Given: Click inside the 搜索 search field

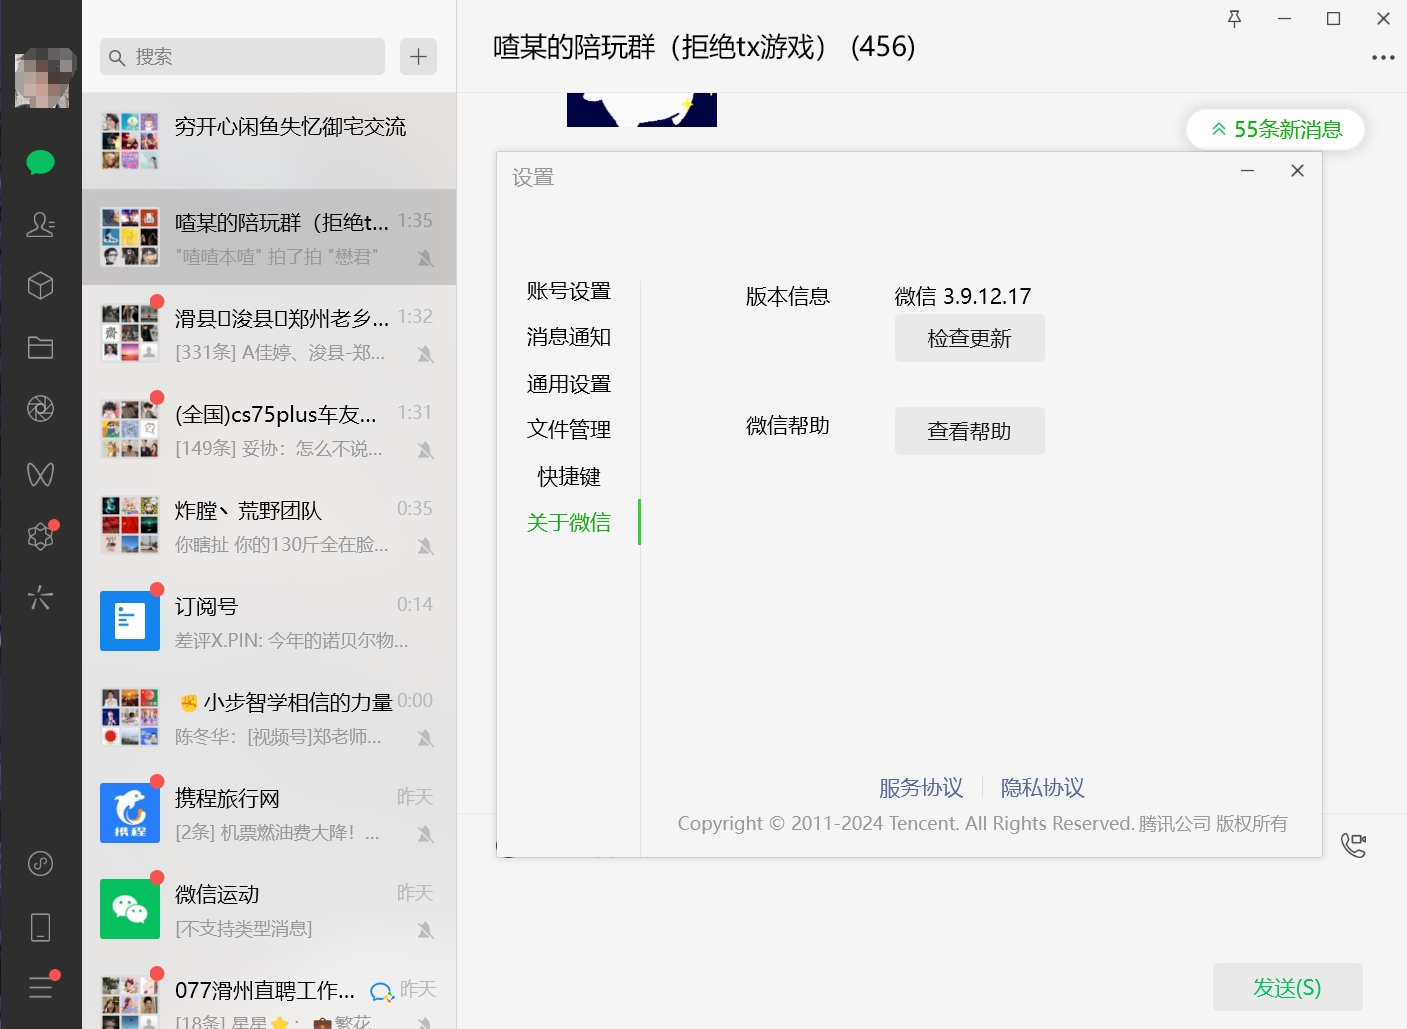Looking at the screenshot, I should pos(240,56).
